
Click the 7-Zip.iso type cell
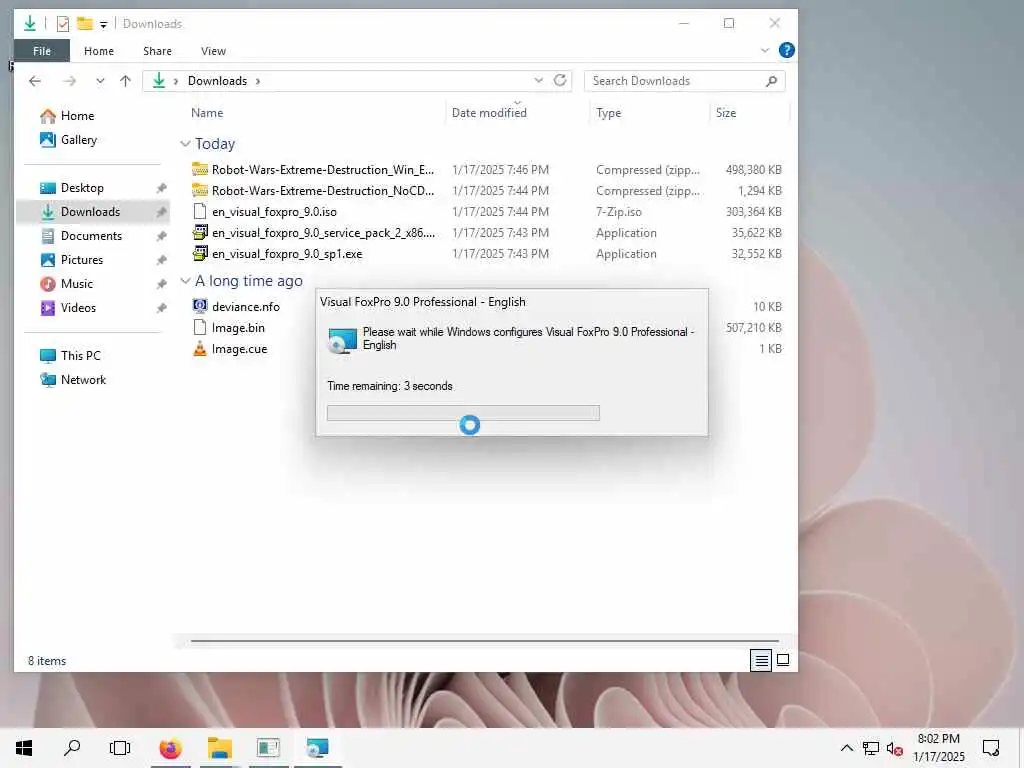click(x=618, y=212)
